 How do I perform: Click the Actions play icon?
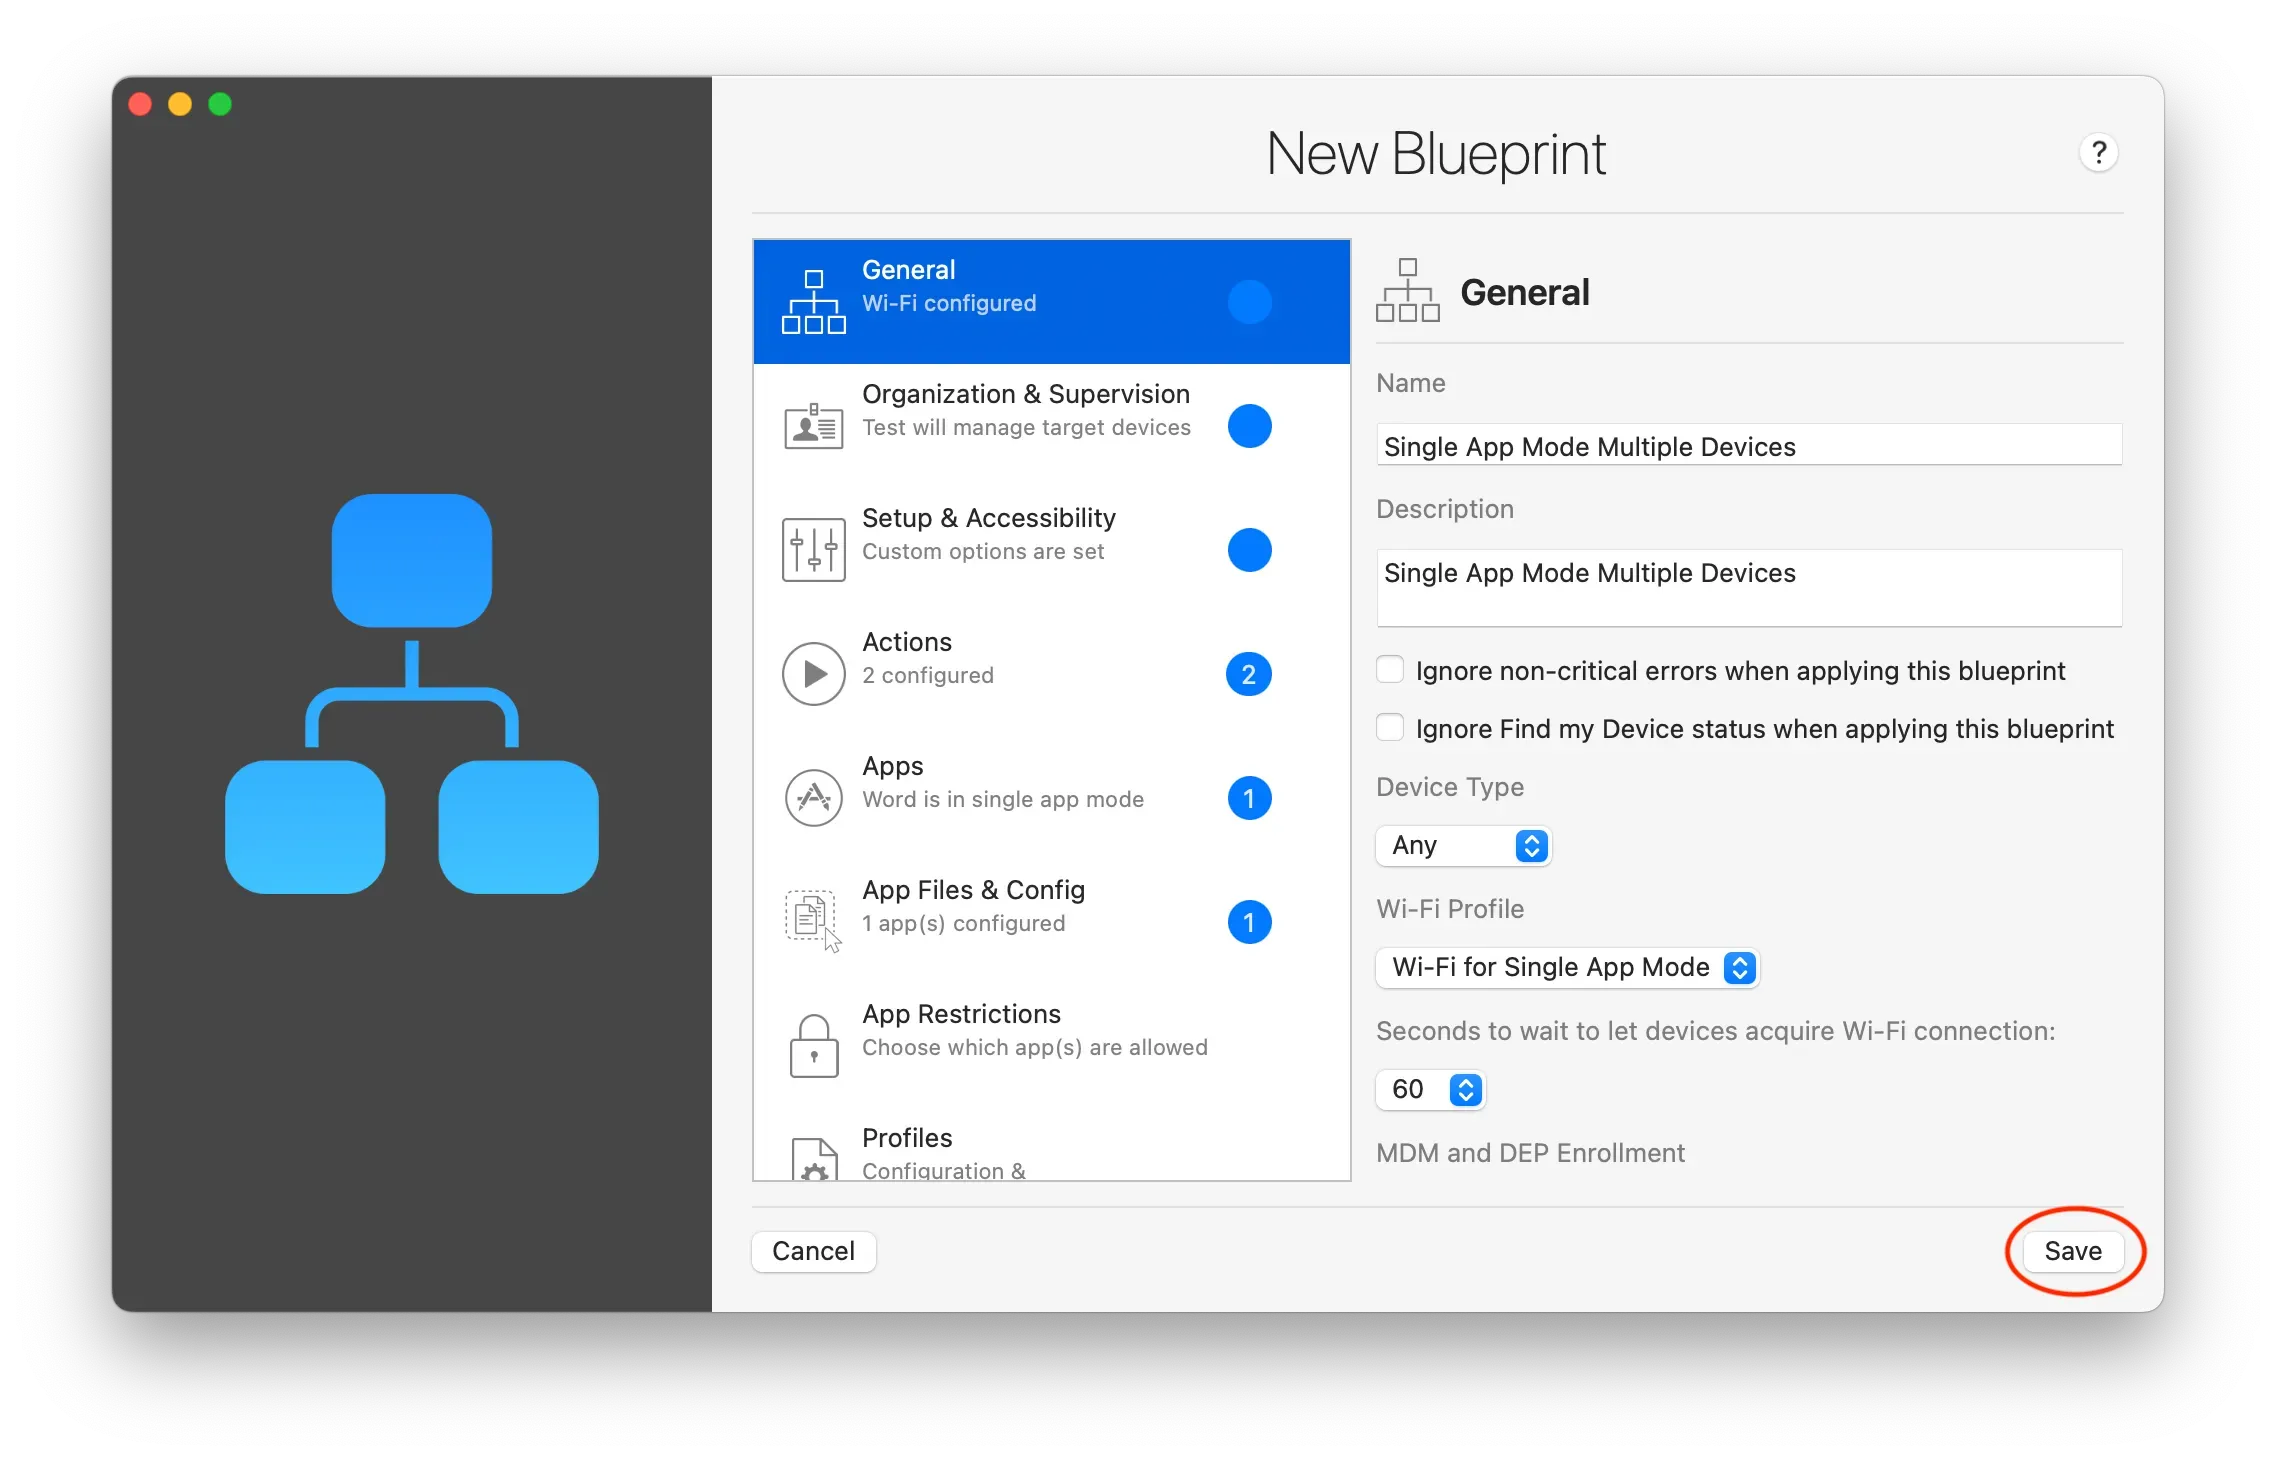pyautogui.click(x=813, y=674)
